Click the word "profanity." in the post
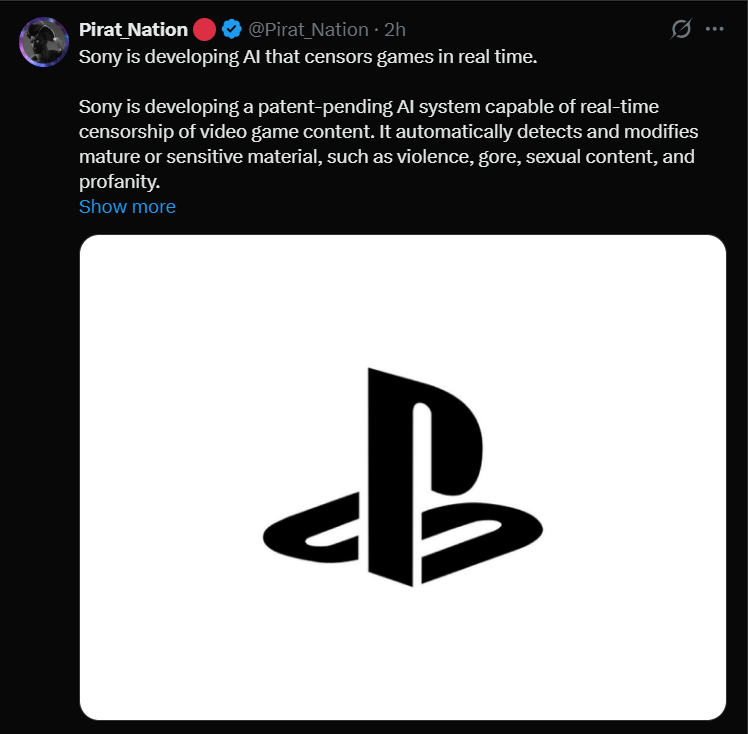 pyautogui.click(x=119, y=182)
